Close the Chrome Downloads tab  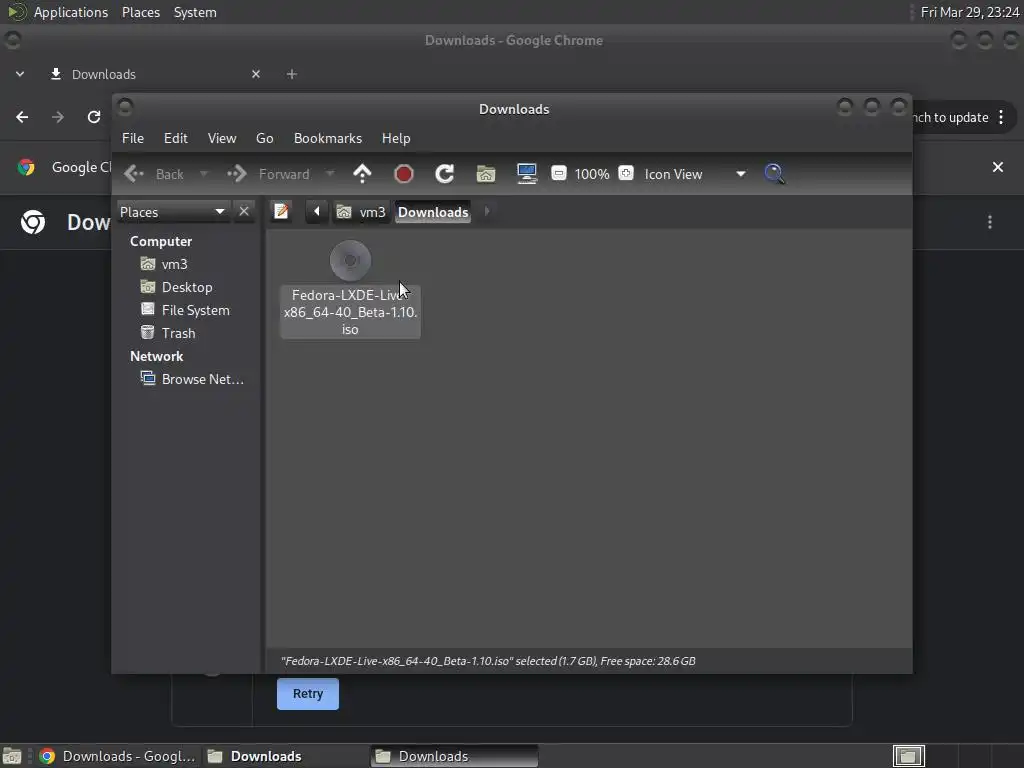pos(256,74)
